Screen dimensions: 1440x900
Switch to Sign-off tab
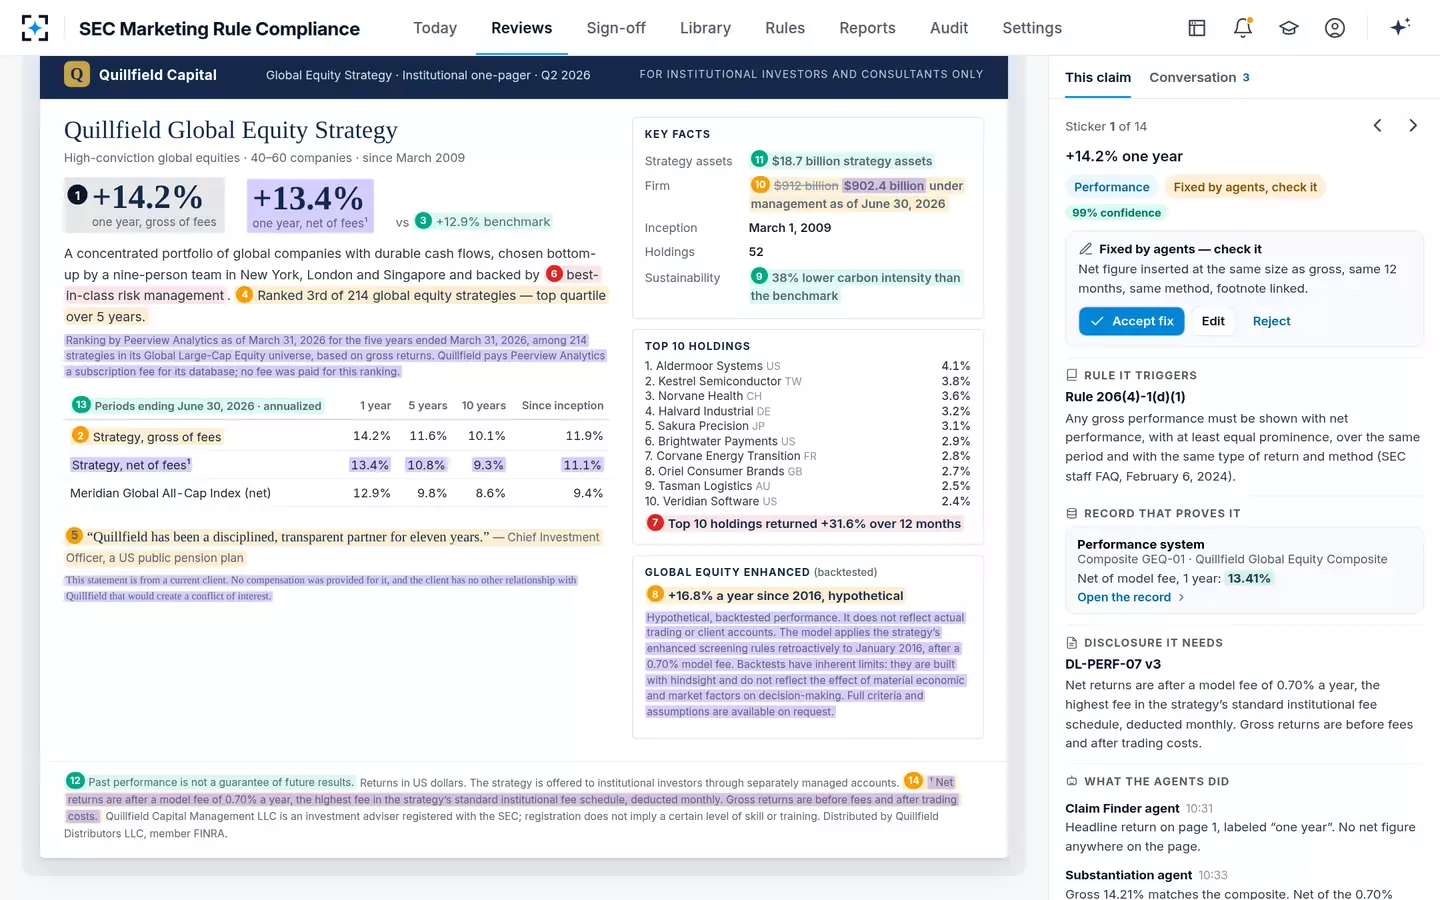(616, 28)
